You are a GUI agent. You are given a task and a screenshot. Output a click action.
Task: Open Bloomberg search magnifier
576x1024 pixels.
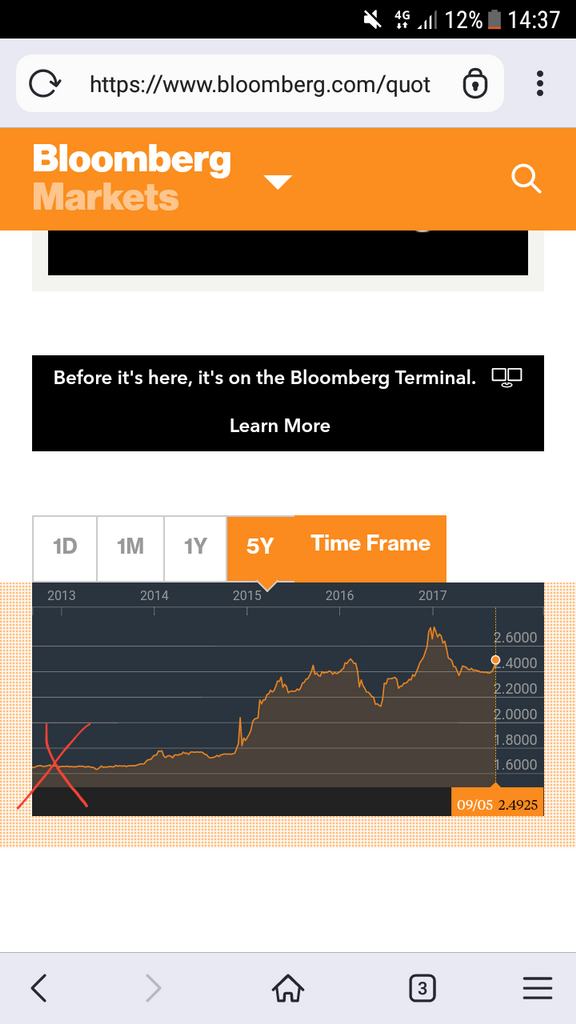click(x=526, y=179)
